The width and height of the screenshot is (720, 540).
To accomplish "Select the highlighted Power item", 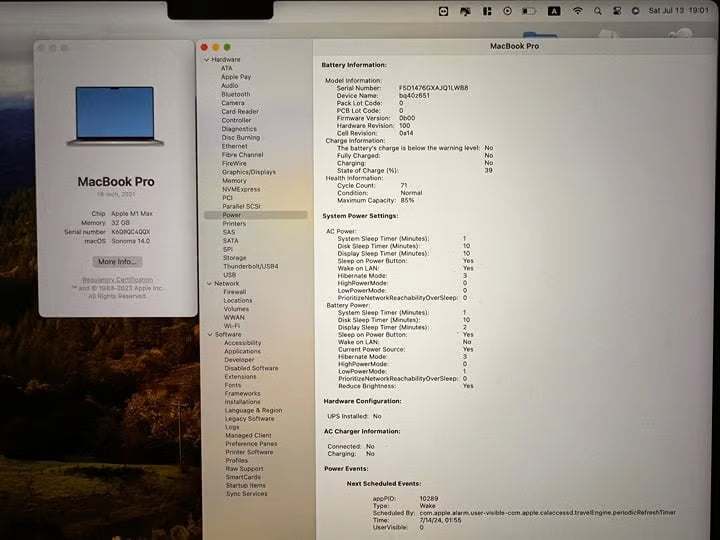I will 255,215.
